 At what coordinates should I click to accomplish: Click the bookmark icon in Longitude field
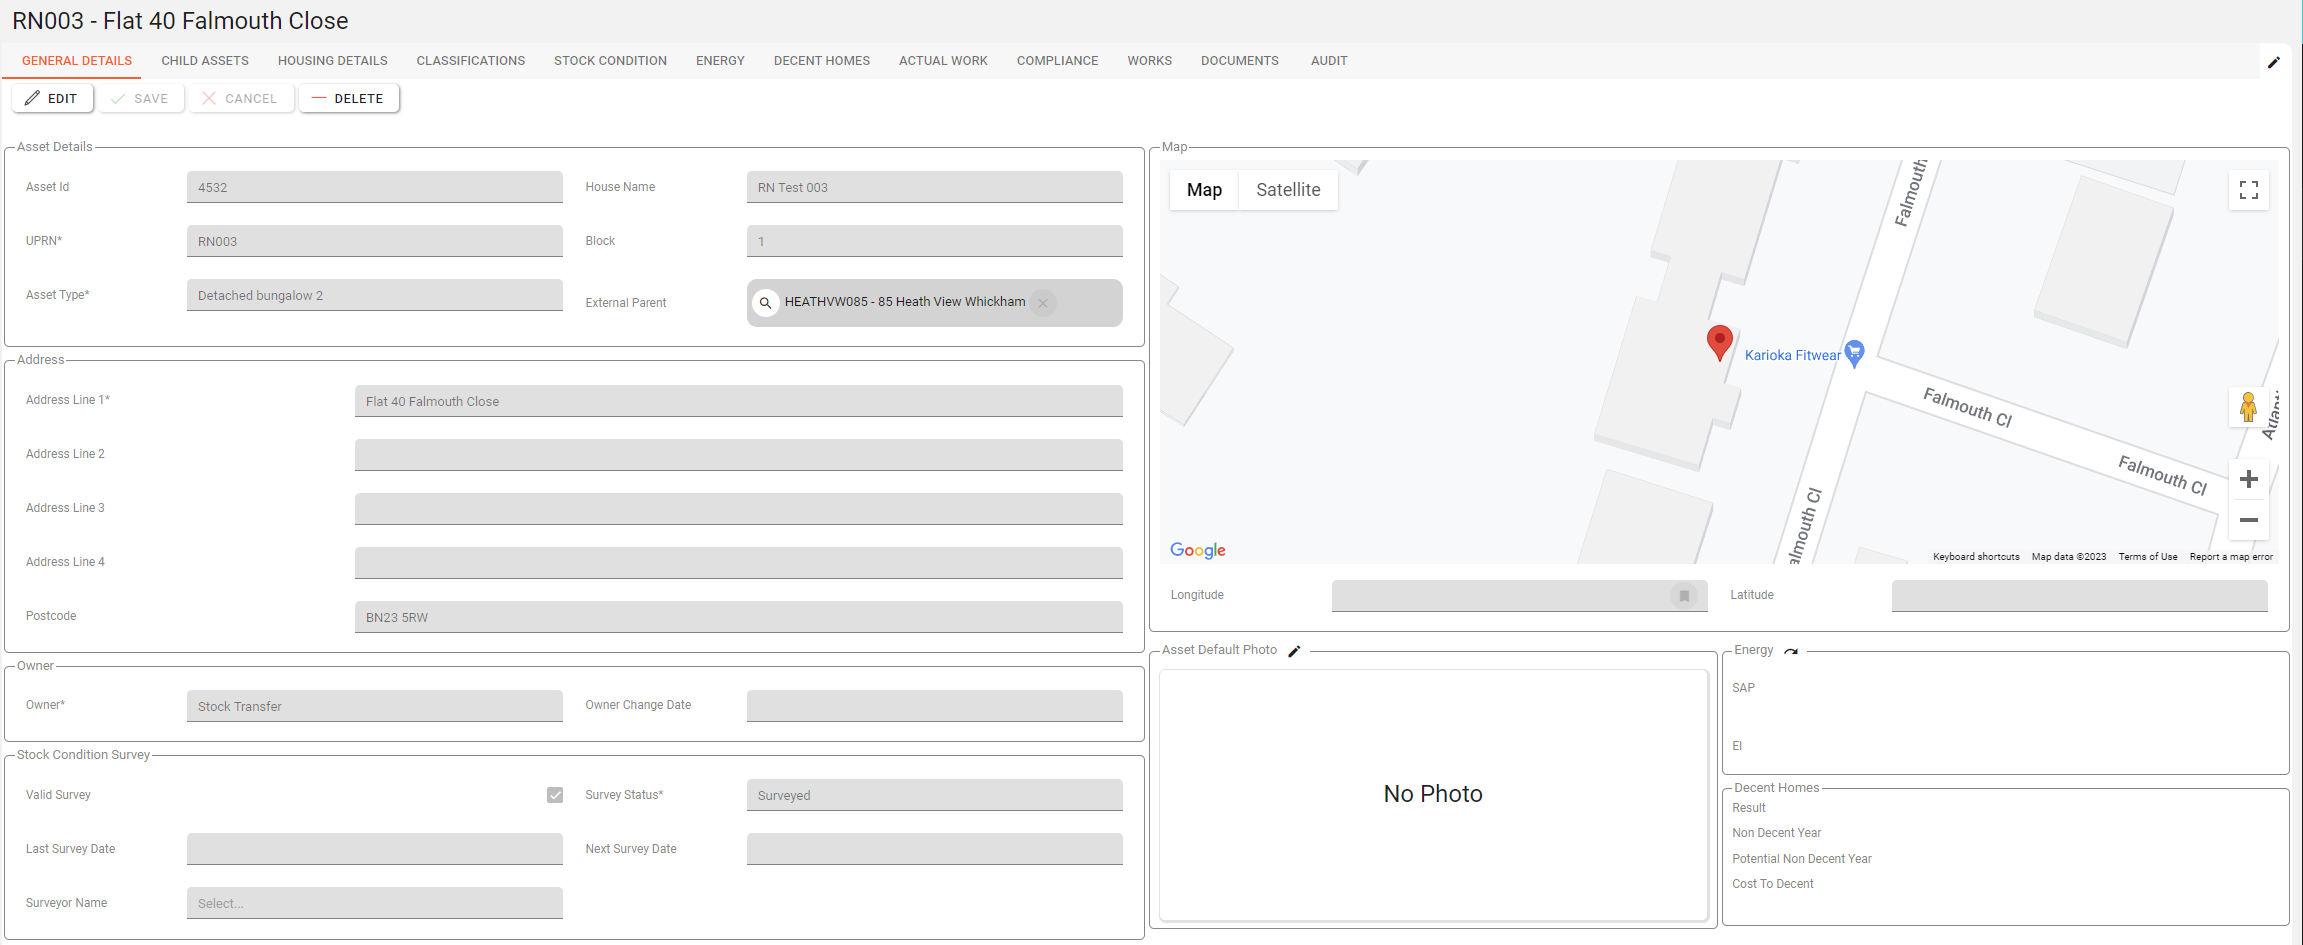tap(1684, 596)
